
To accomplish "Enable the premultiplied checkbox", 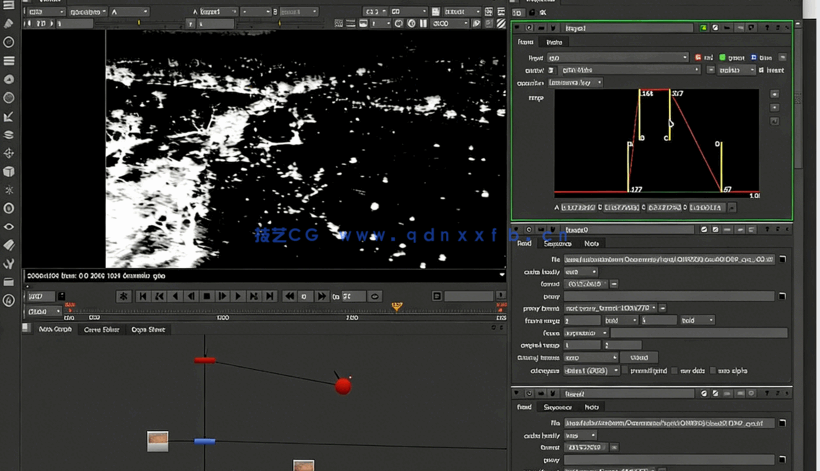I will (622, 371).
